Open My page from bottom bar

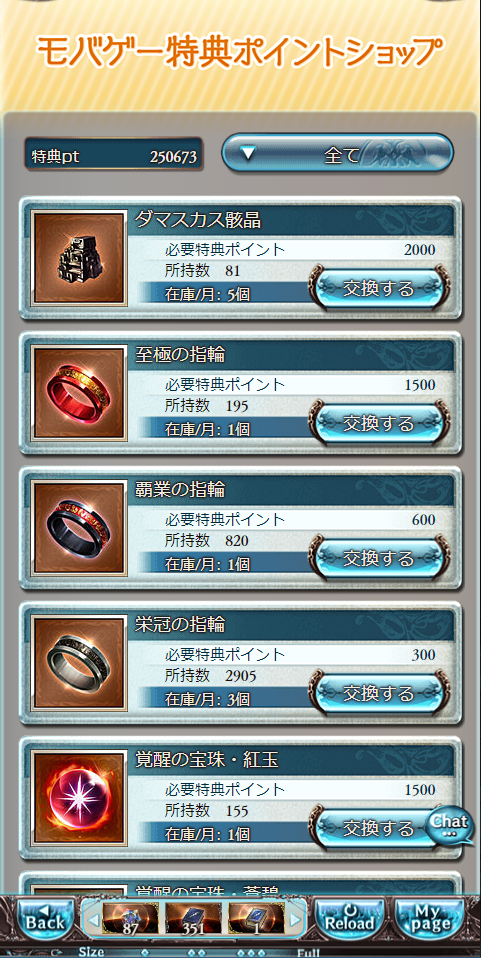[x=432, y=919]
